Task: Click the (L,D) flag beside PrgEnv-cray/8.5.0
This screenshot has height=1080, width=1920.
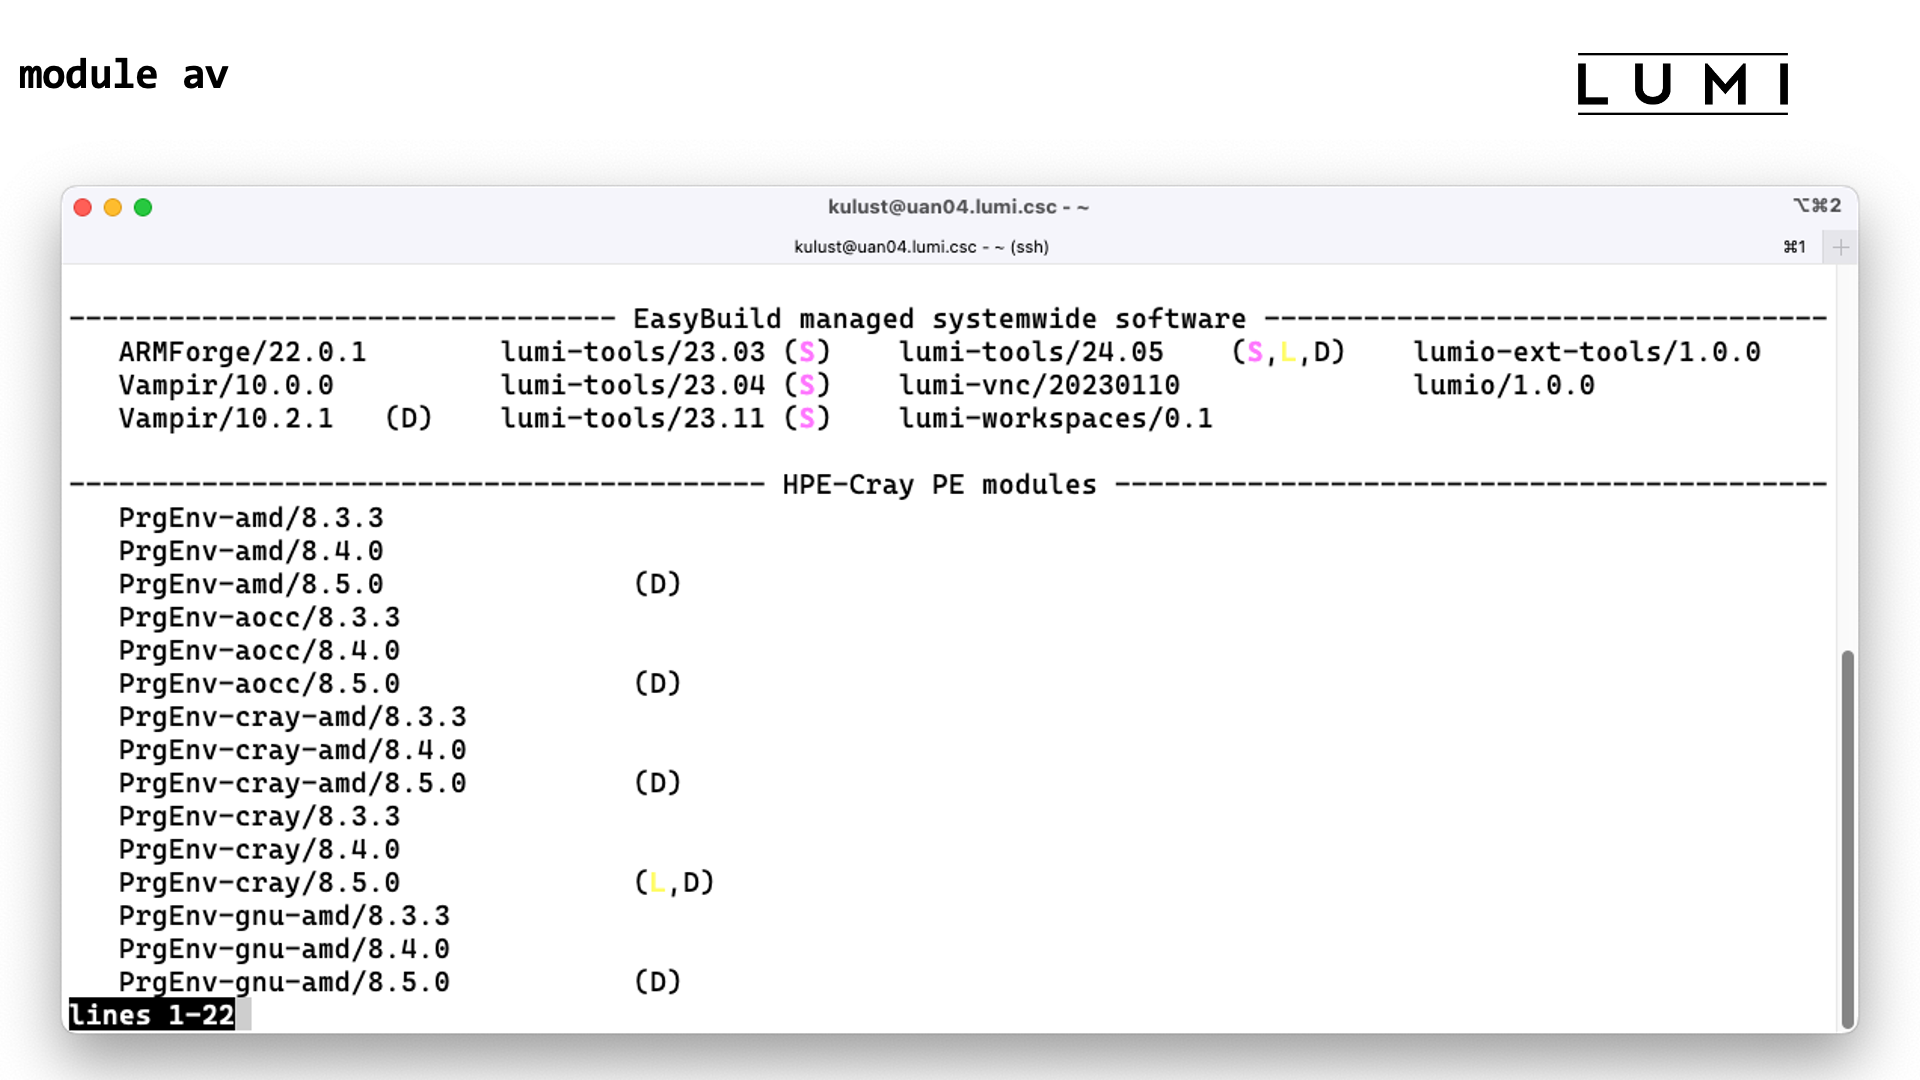Action: tap(674, 883)
